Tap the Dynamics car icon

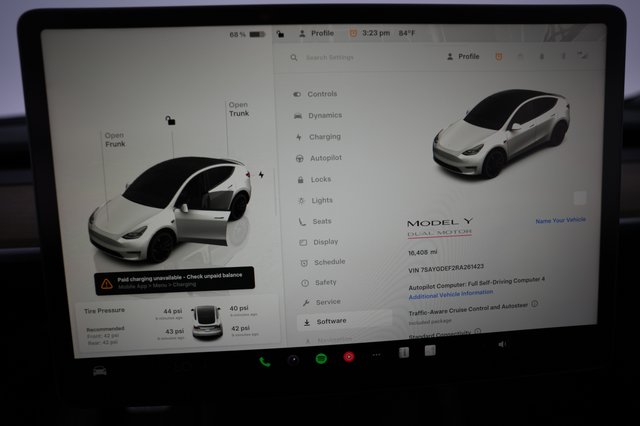click(298, 116)
